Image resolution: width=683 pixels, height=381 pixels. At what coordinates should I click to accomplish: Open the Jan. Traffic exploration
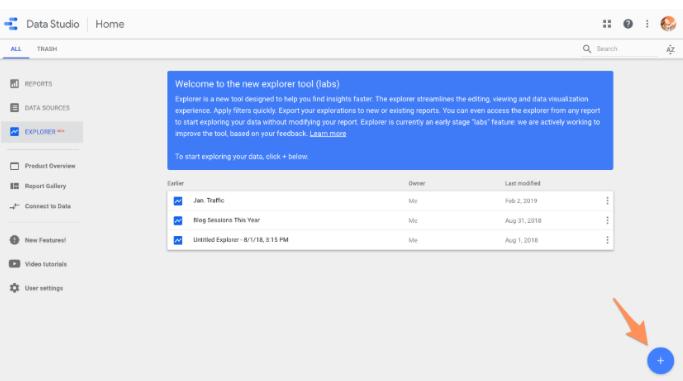point(209,200)
